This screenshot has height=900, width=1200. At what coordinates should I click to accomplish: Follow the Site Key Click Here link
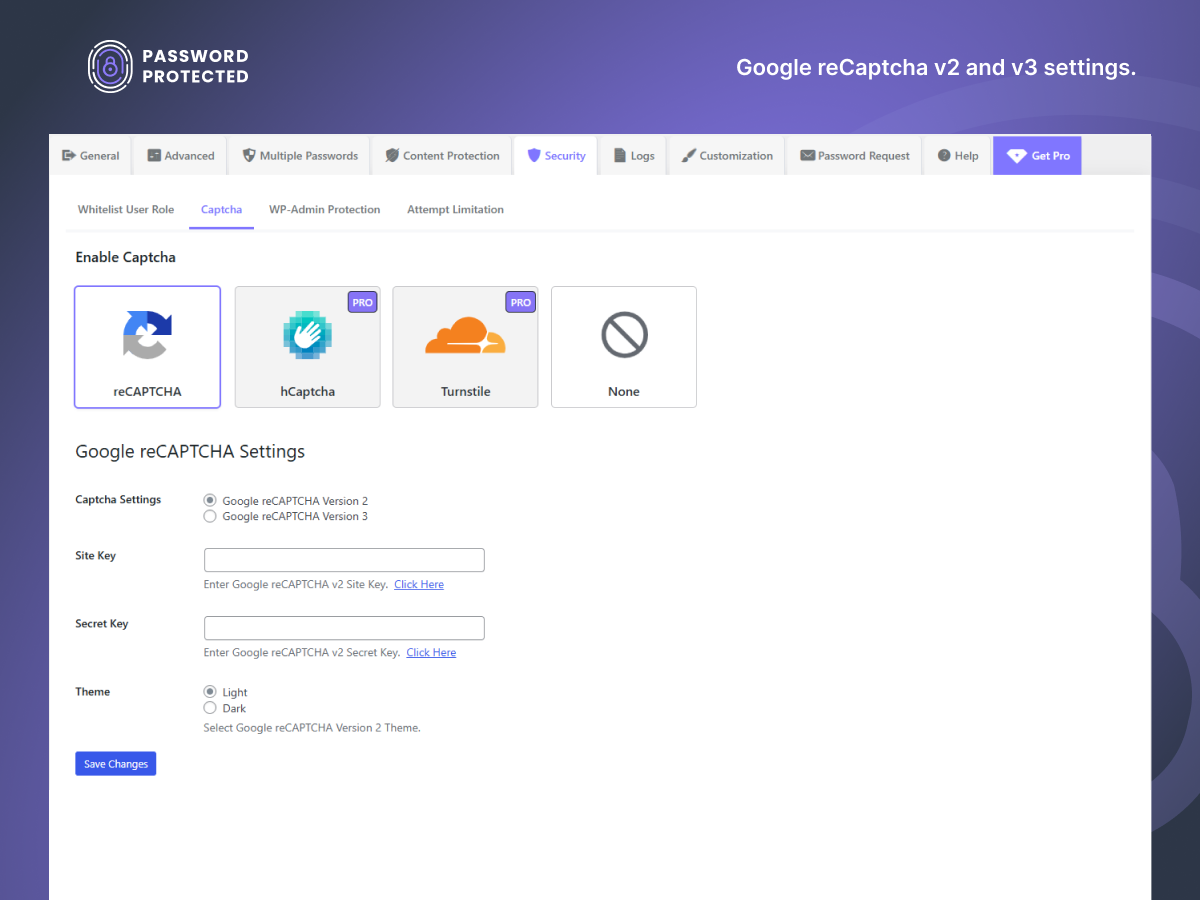(419, 585)
